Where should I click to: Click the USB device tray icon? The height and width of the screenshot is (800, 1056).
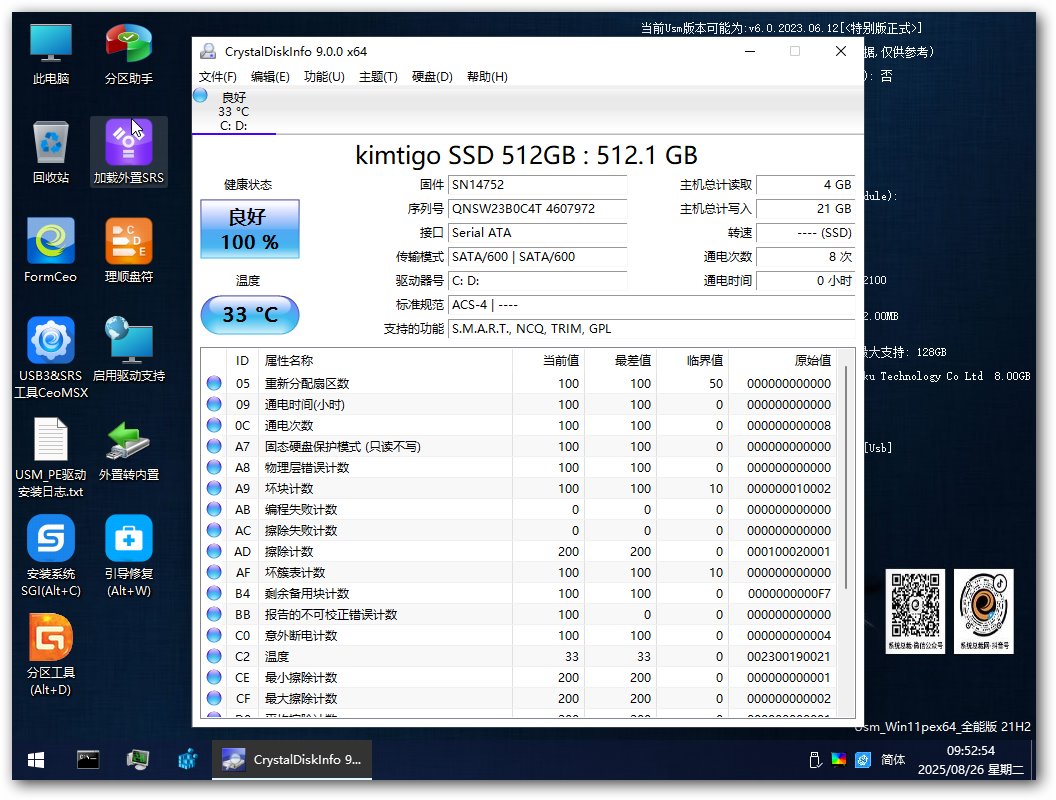coord(815,760)
